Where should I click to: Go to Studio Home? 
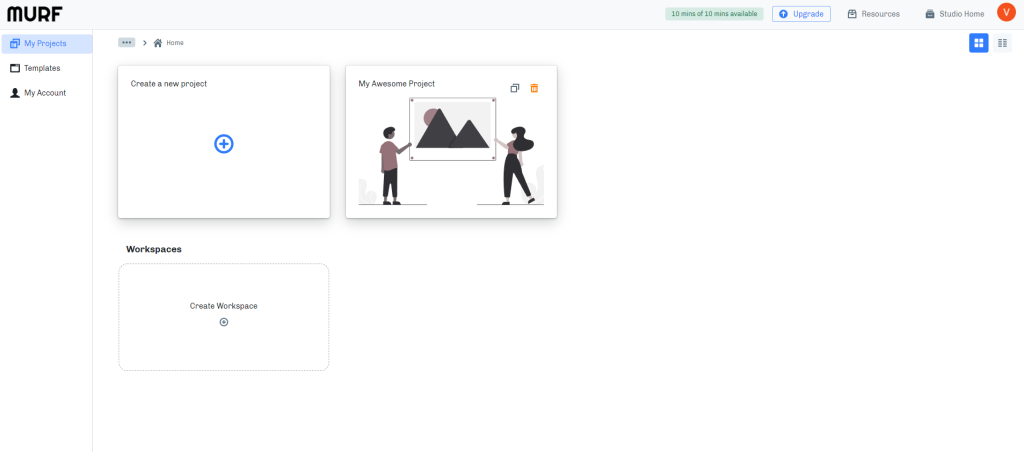coord(954,14)
